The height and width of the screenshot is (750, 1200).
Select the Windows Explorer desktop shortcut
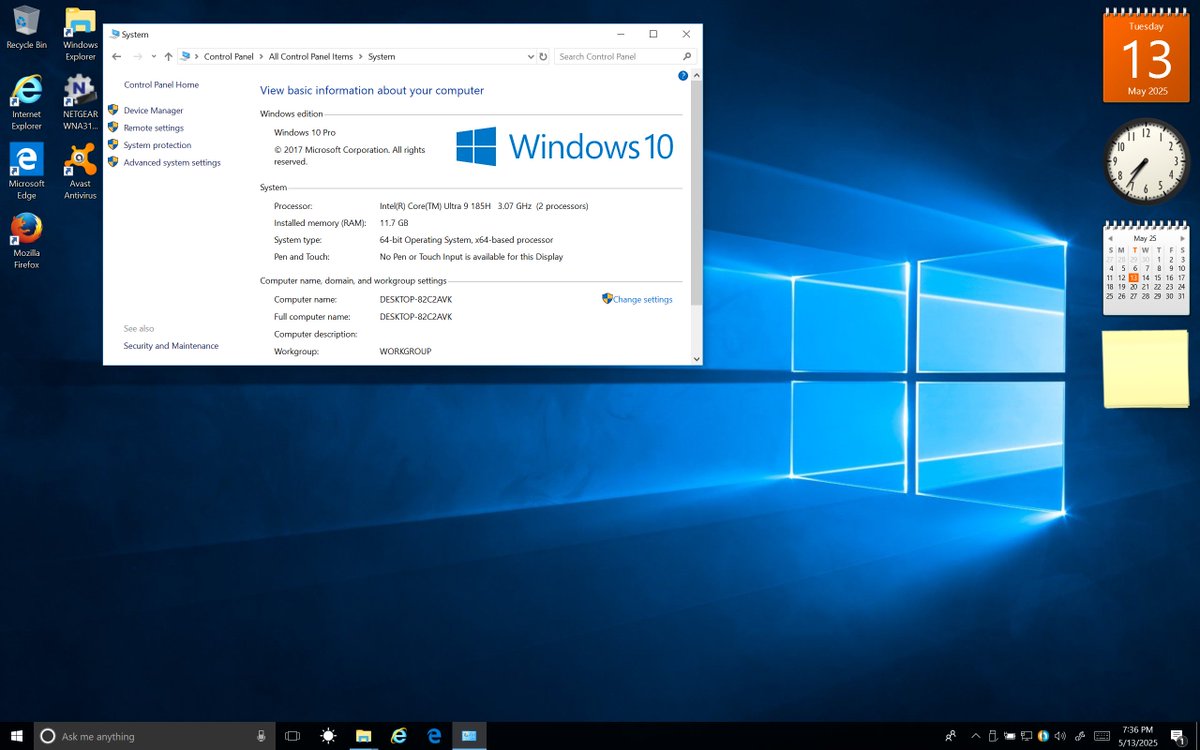[x=80, y=33]
